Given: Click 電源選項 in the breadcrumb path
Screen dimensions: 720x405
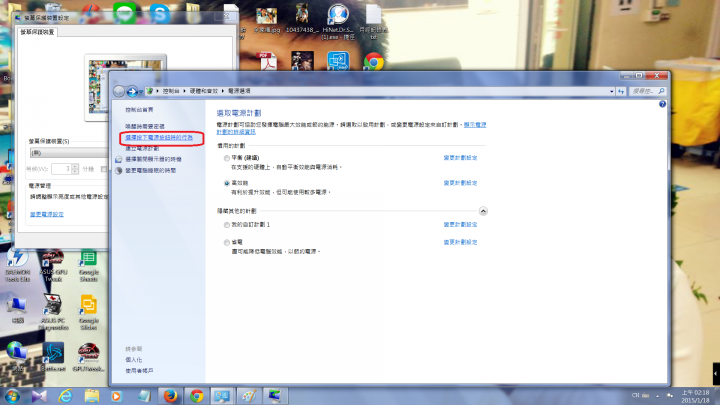Looking at the screenshot, I should pyautogui.click(x=239, y=91).
